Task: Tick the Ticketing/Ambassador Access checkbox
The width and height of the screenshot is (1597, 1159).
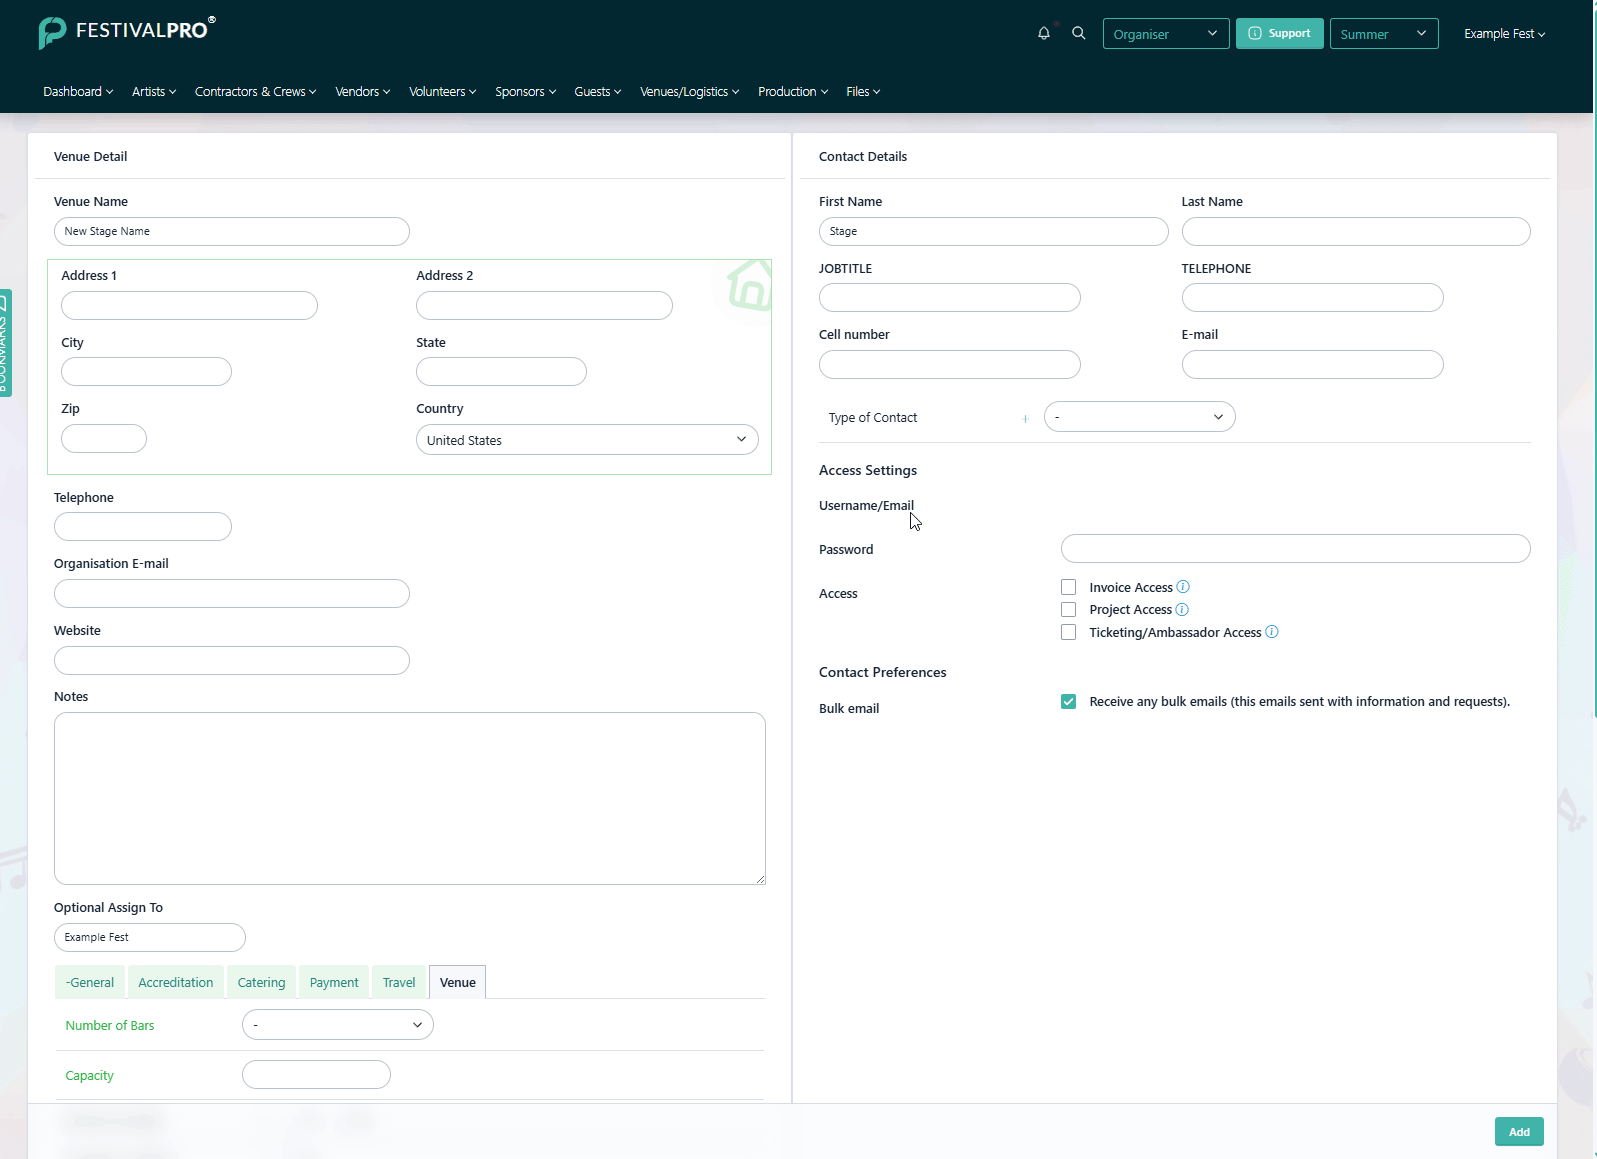Action: [x=1069, y=632]
